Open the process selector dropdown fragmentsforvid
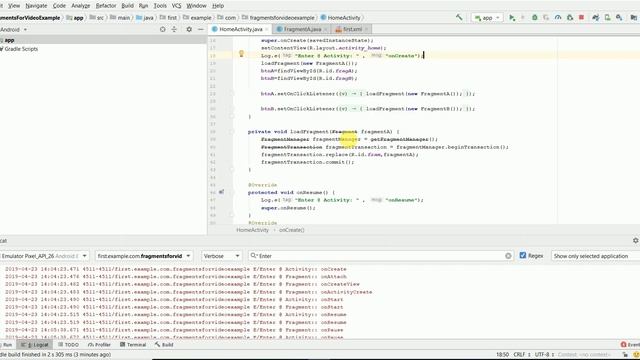The height and width of the screenshot is (360, 640). [144, 256]
